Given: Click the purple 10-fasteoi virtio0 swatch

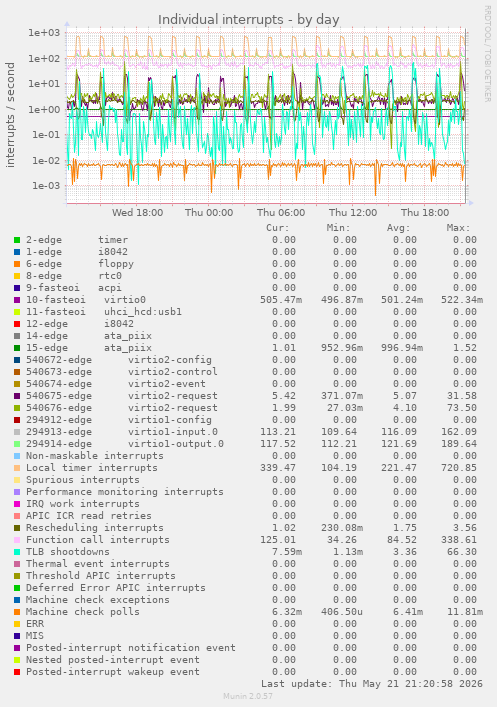Looking at the screenshot, I should (x=17, y=300).
